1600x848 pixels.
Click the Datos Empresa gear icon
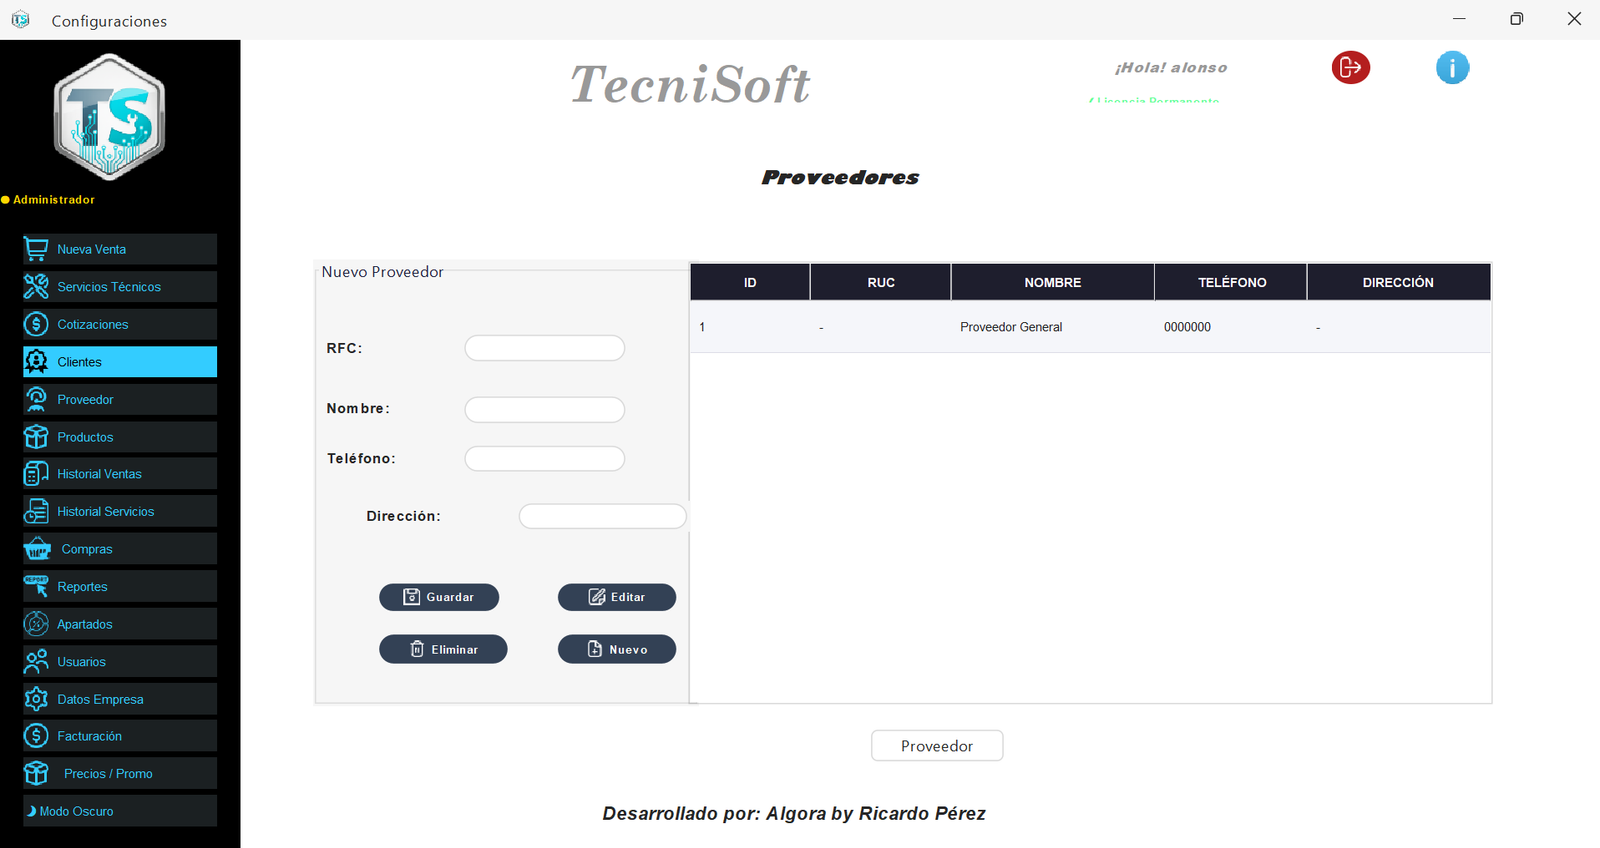[x=36, y=699]
